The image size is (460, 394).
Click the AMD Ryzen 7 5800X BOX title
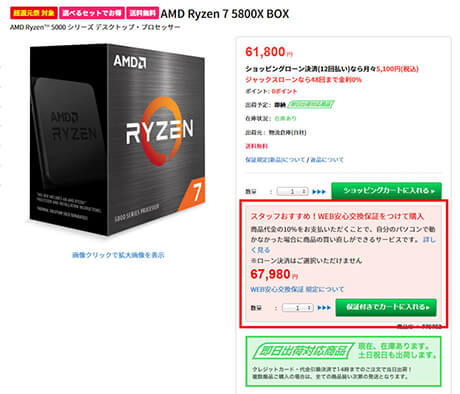(x=225, y=14)
